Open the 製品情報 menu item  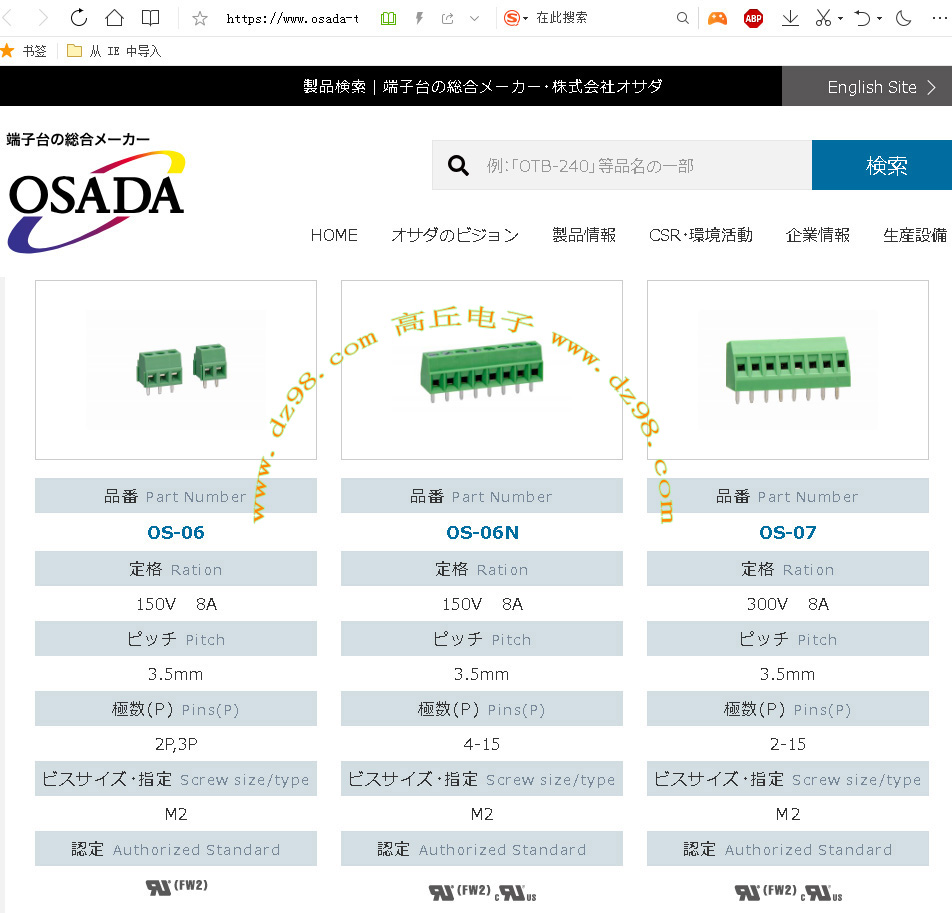584,235
